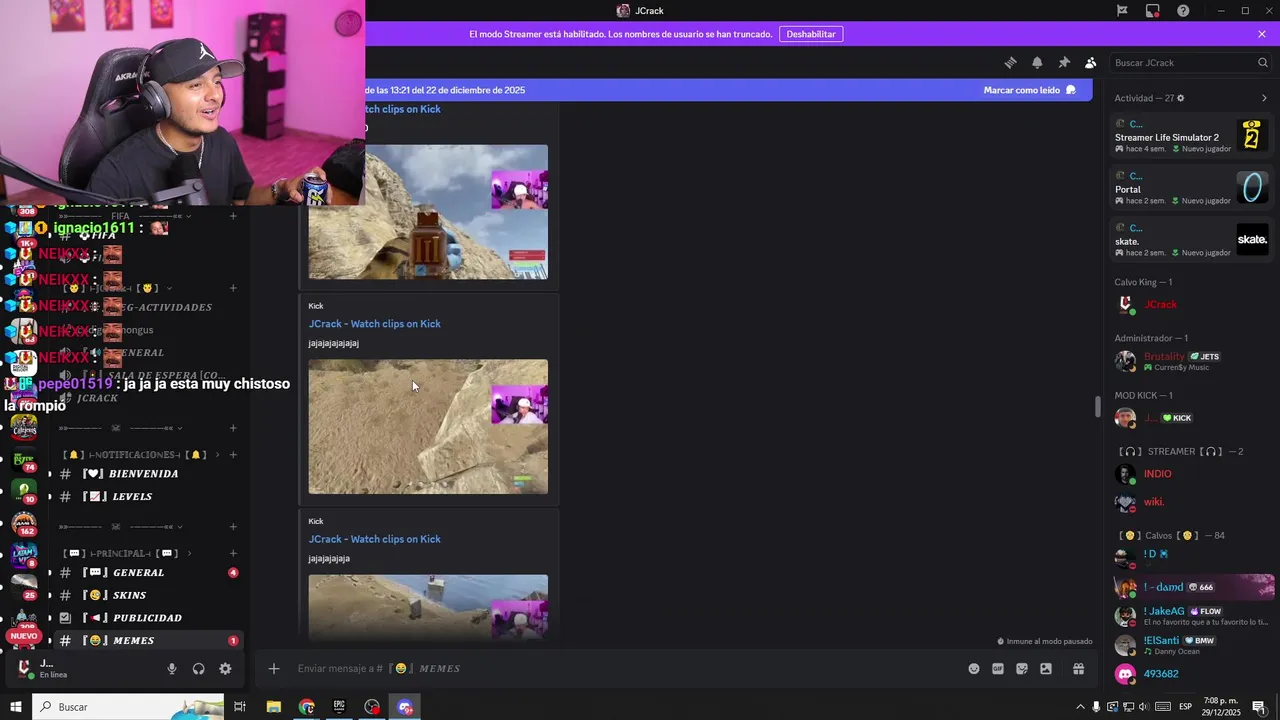This screenshot has width=1280, height=720.
Task: Open the GIF picker
Action: 998,669
